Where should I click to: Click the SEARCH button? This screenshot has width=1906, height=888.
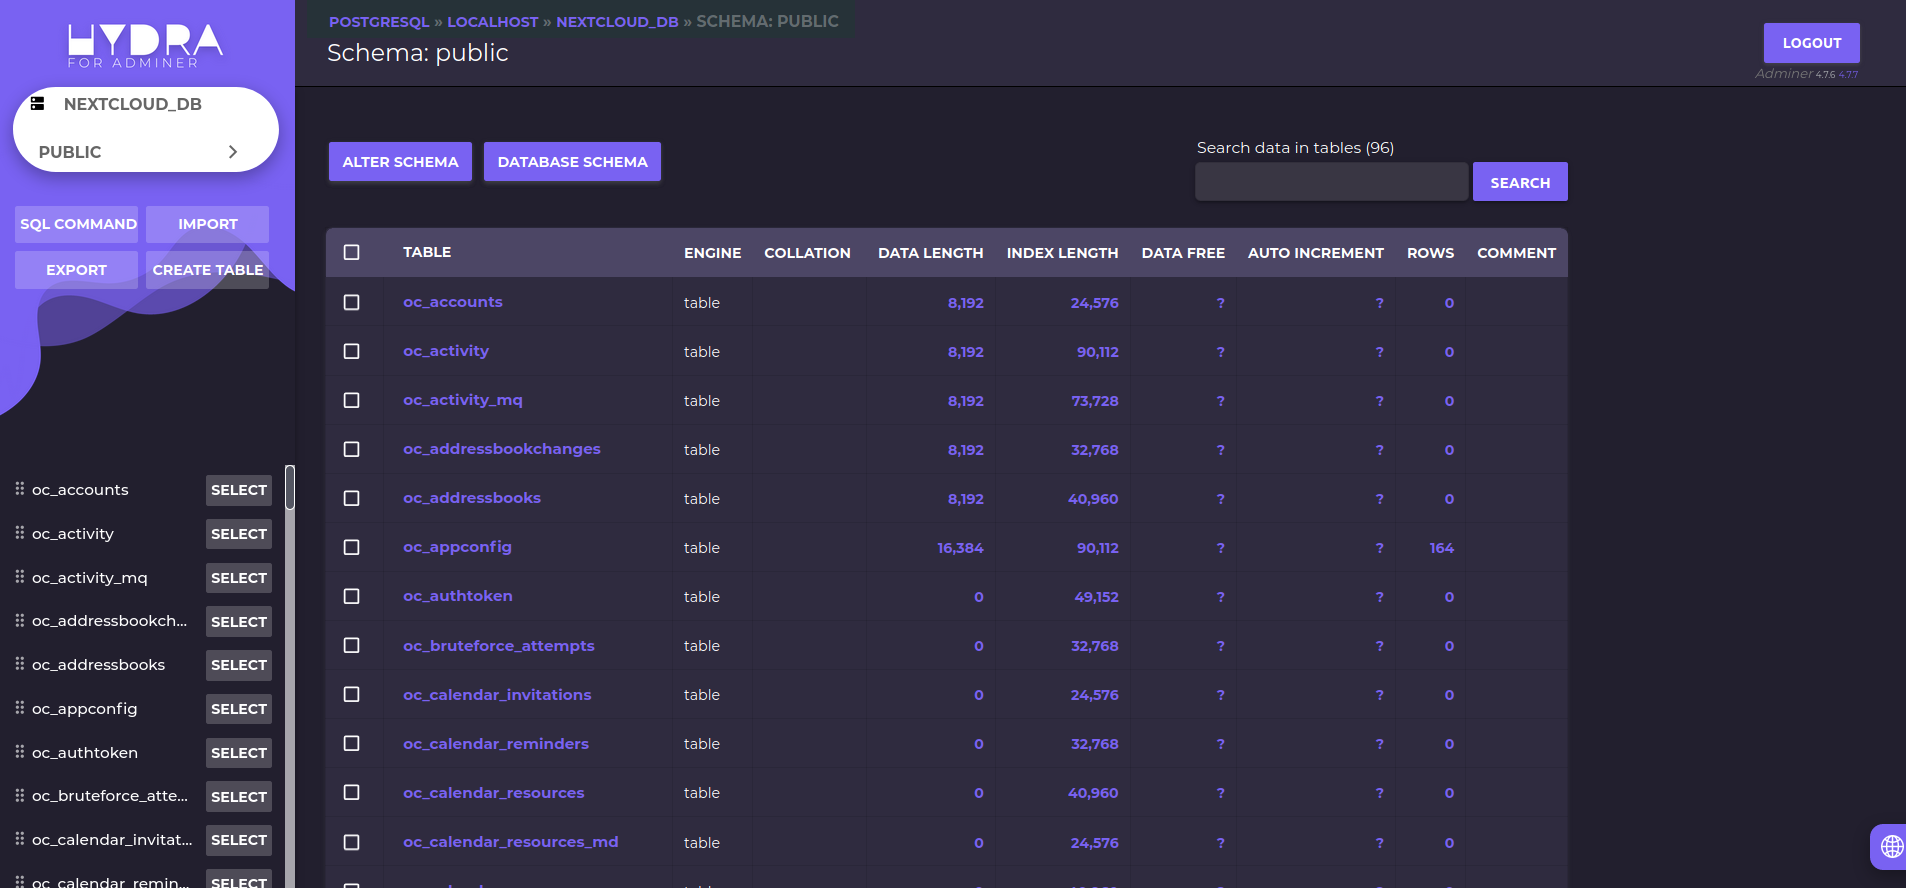tap(1520, 182)
